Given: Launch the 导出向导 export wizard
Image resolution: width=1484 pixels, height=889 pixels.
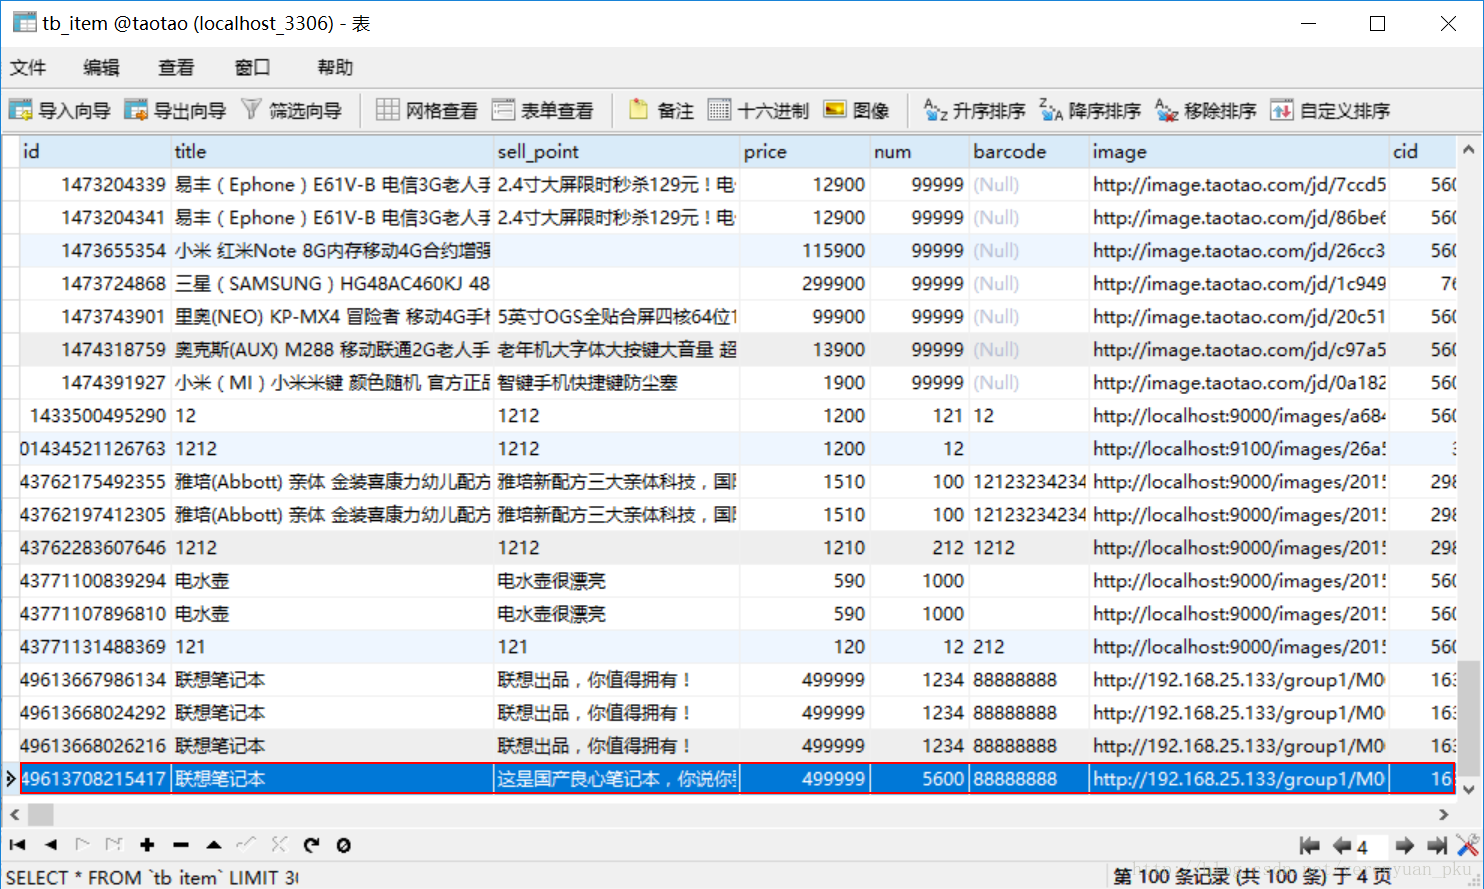Looking at the screenshot, I should pyautogui.click(x=175, y=110).
